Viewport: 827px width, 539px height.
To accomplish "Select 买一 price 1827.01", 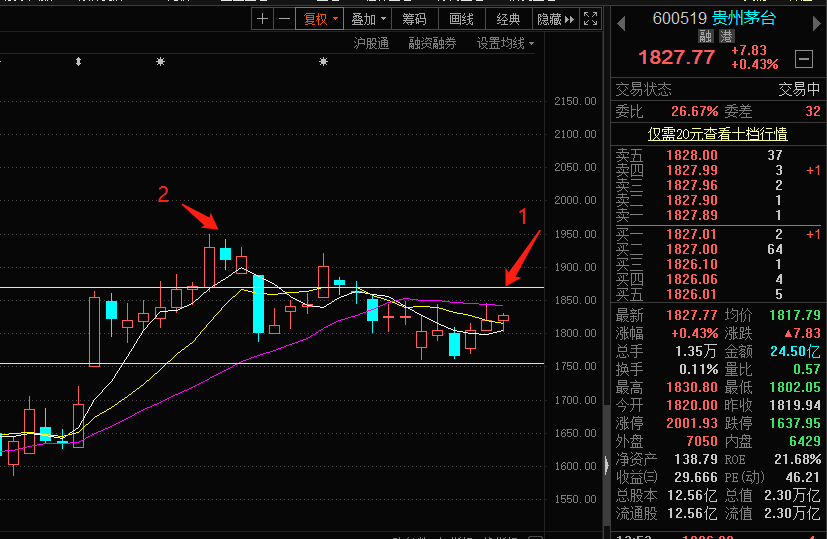I will tap(691, 234).
